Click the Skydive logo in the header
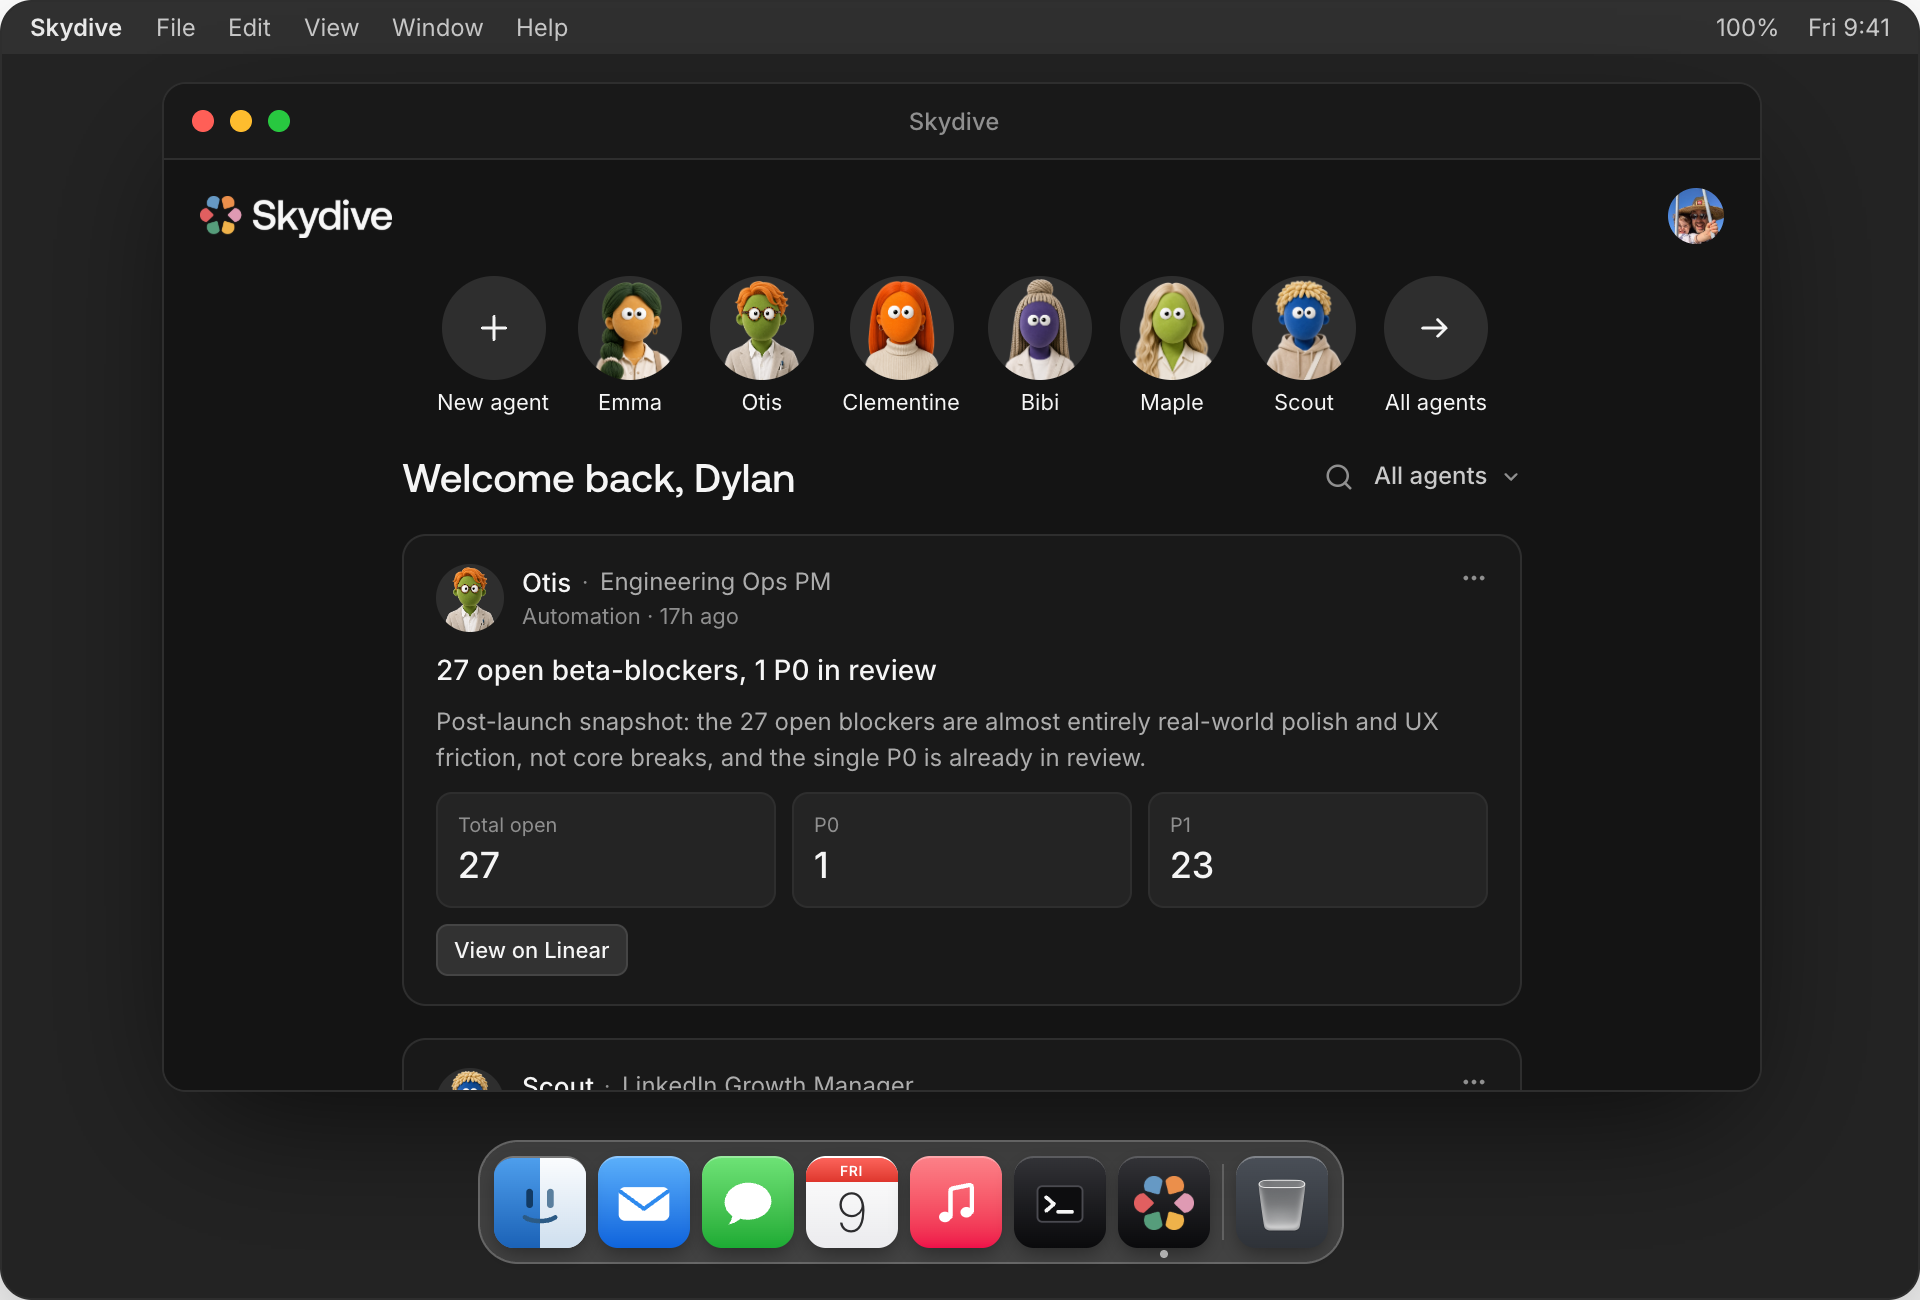This screenshot has height=1300, width=1920. coord(296,216)
